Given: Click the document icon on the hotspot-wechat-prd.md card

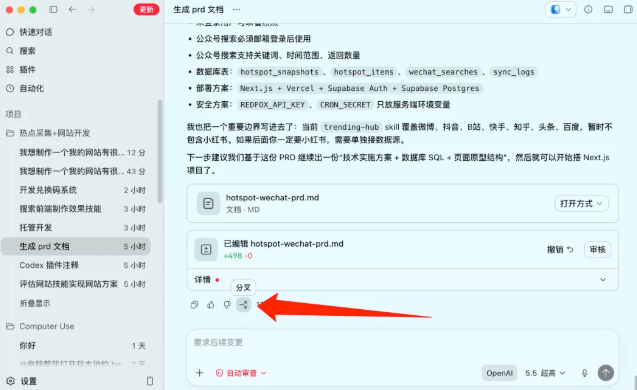Looking at the screenshot, I should (x=208, y=203).
